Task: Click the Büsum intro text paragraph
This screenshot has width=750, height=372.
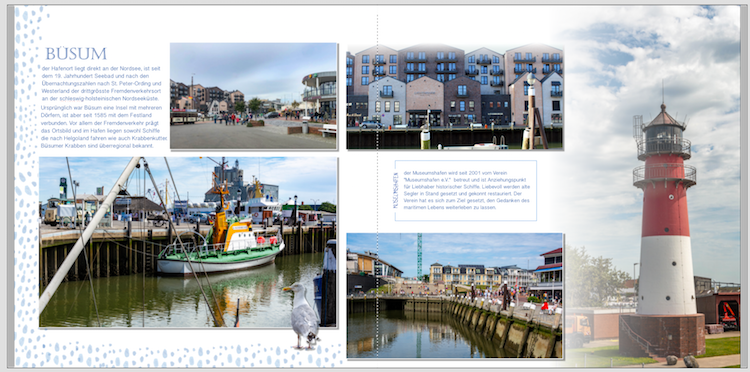Action: 103,107
